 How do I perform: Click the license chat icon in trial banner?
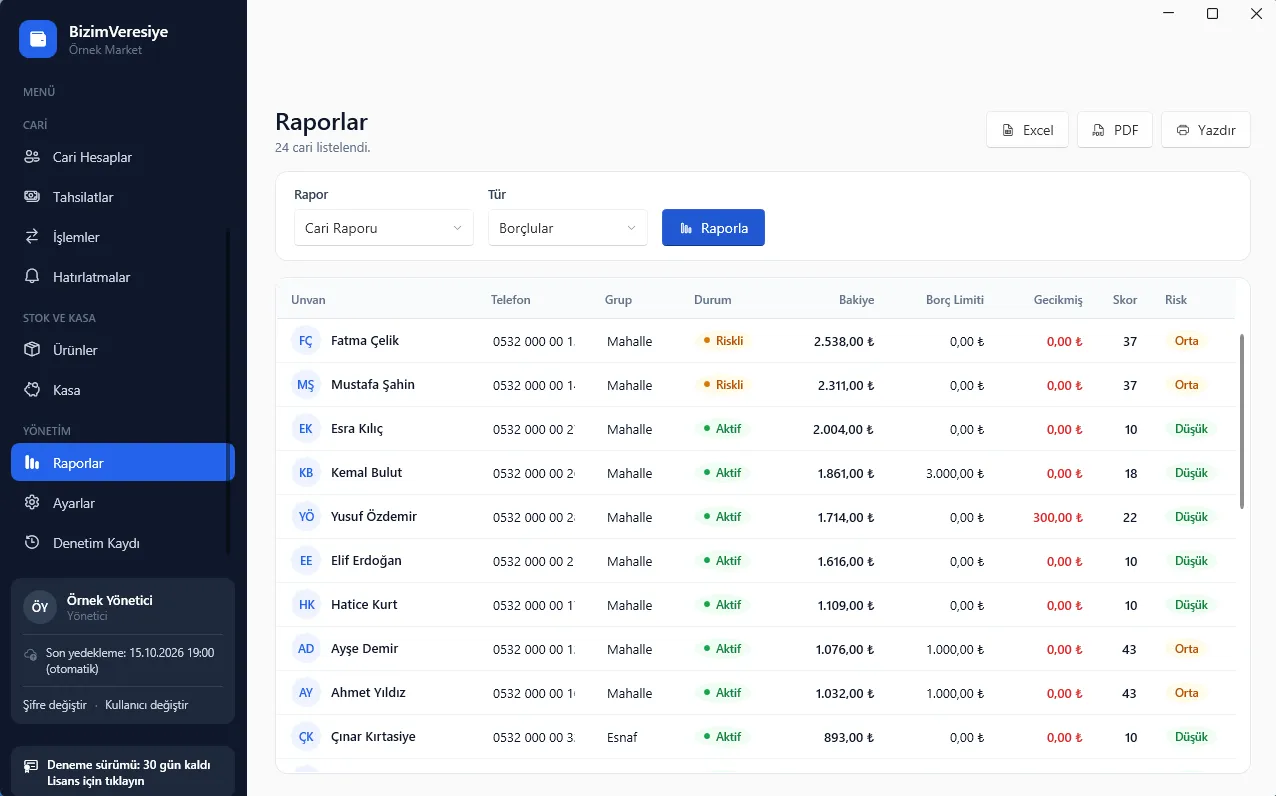(31, 766)
